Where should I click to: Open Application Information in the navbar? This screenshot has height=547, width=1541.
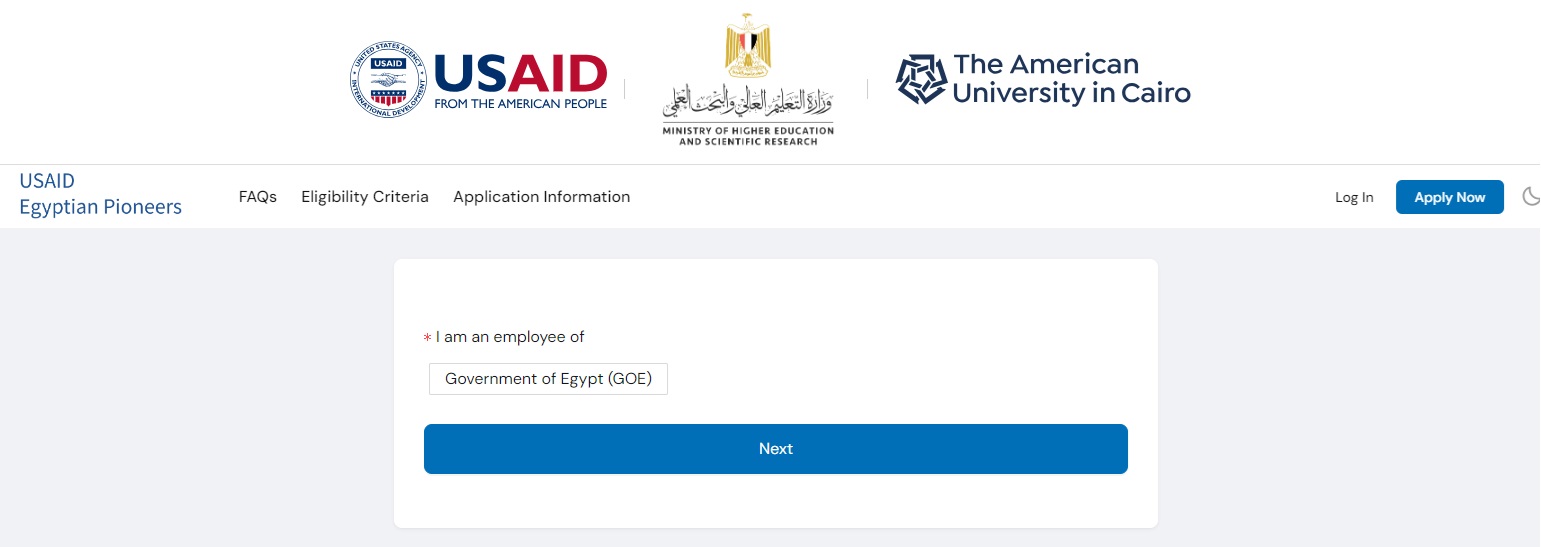[x=541, y=197]
